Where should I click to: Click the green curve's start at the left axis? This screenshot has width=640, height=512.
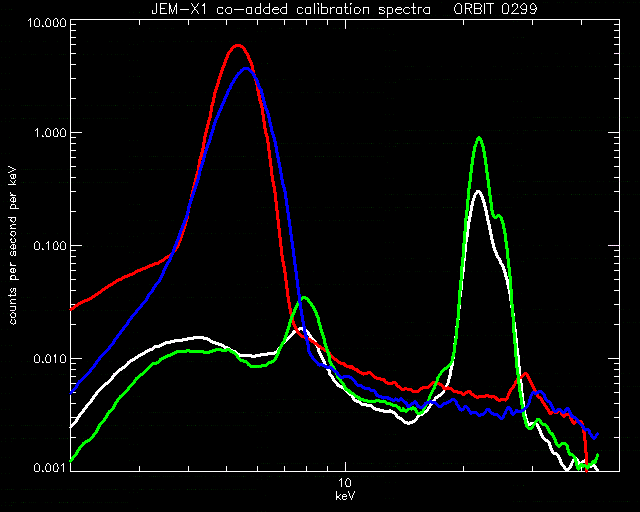72,460
